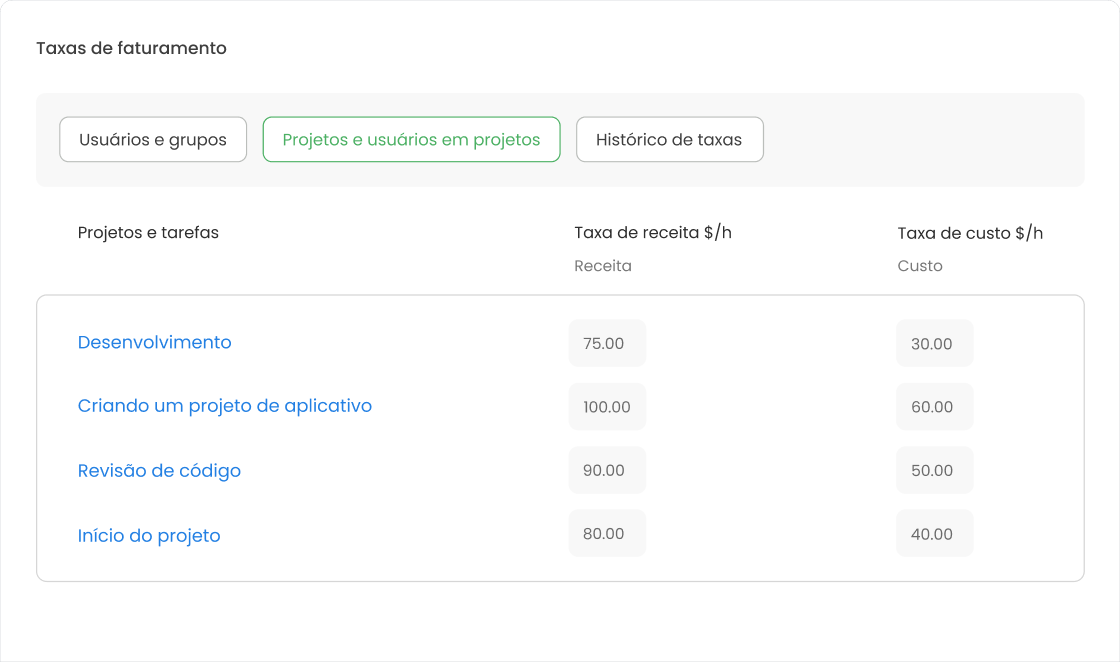Go to the Início do projeto link

pyautogui.click(x=149, y=535)
